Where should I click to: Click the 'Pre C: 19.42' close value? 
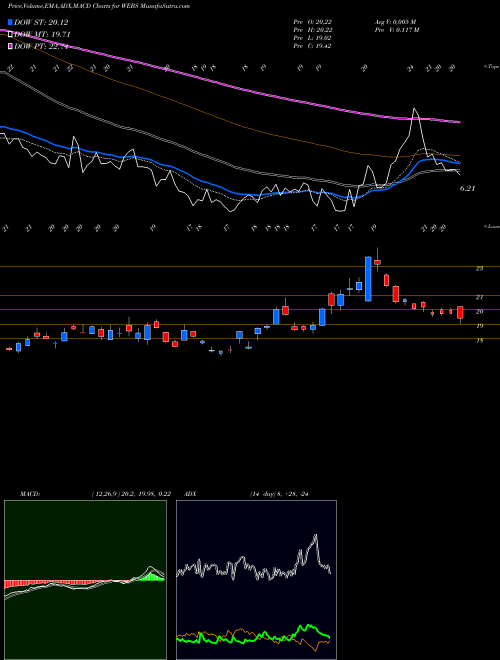tap(313, 46)
